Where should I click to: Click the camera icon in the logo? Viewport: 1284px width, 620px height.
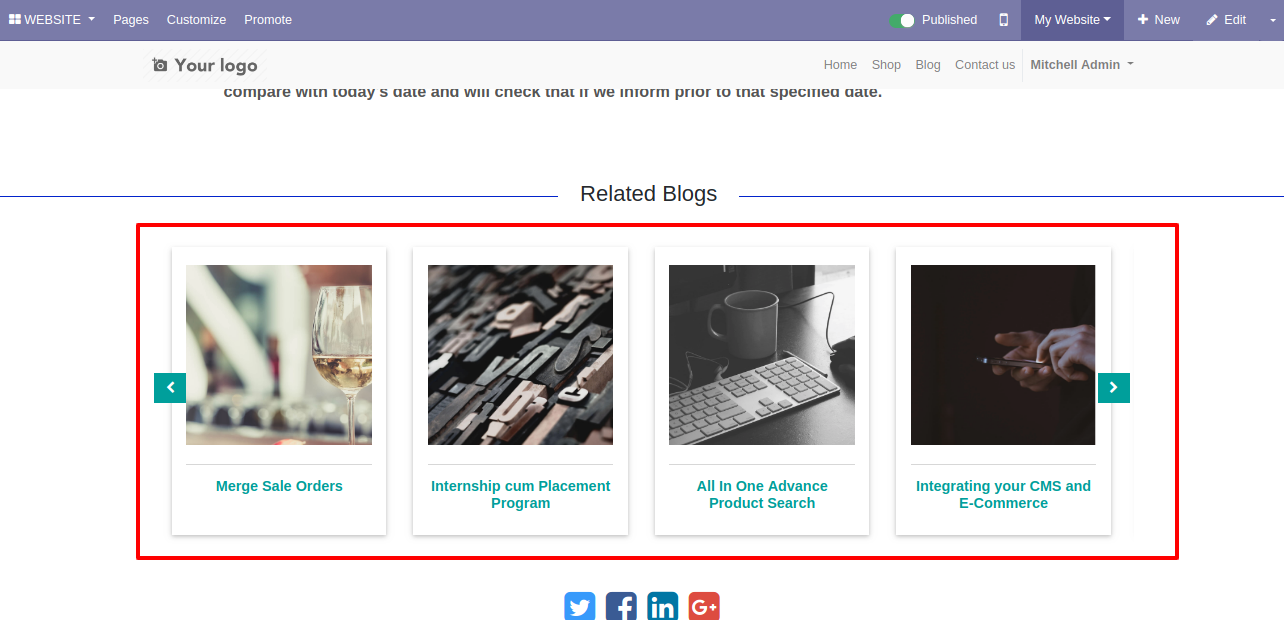click(160, 65)
